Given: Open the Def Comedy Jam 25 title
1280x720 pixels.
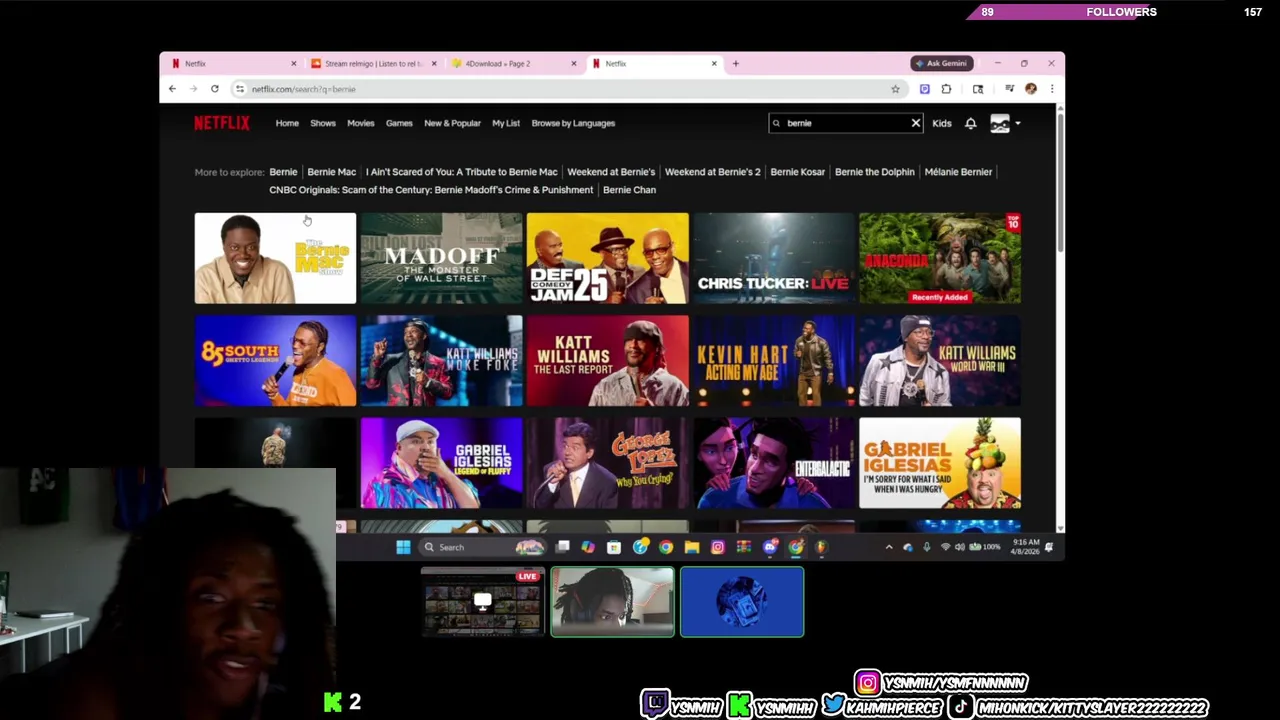Looking at the screenshot, I should click(x=607, y=258).
